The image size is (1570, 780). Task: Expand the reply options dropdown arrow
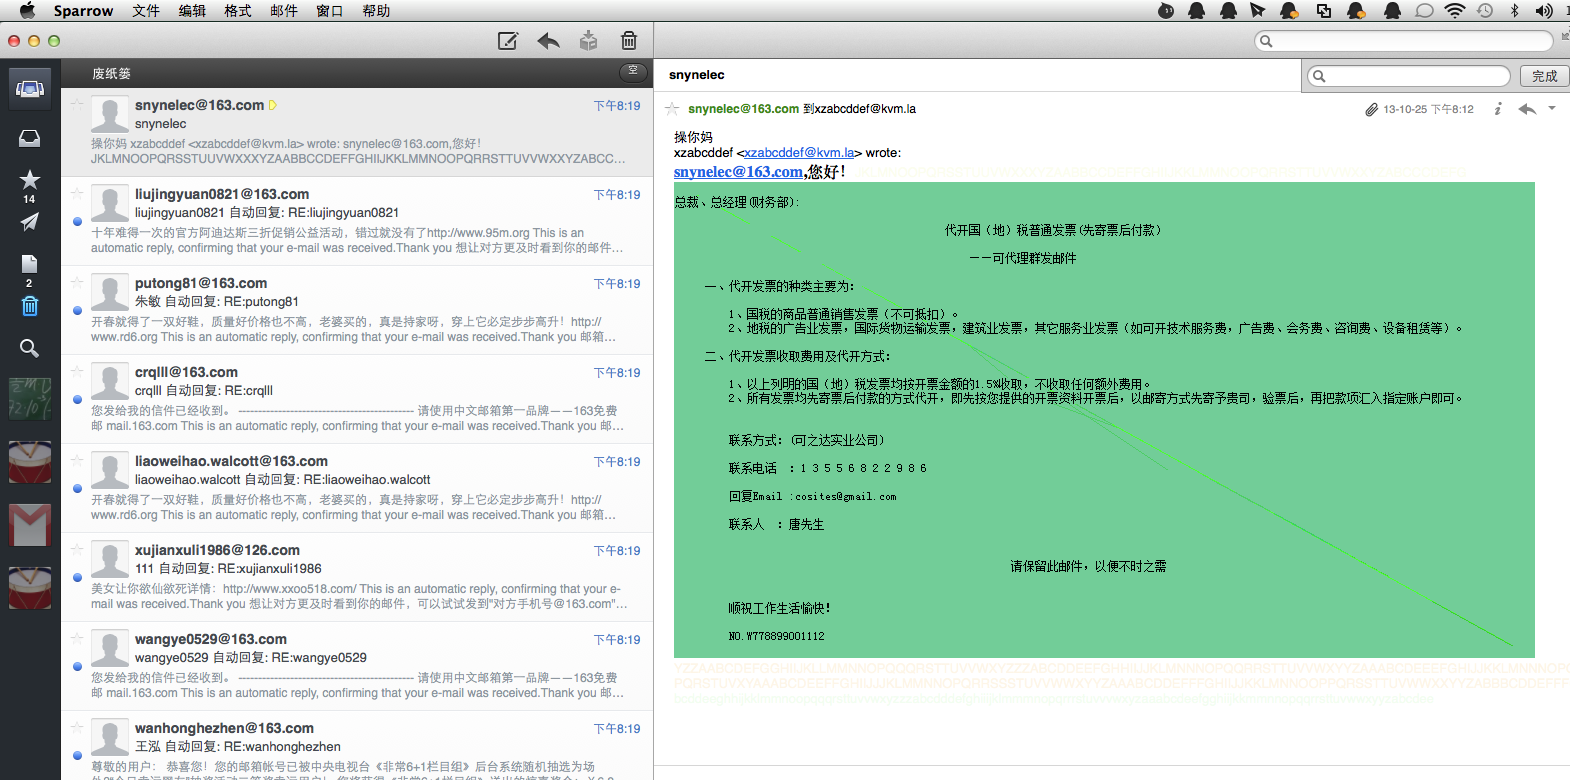(x=1552, y=108)
